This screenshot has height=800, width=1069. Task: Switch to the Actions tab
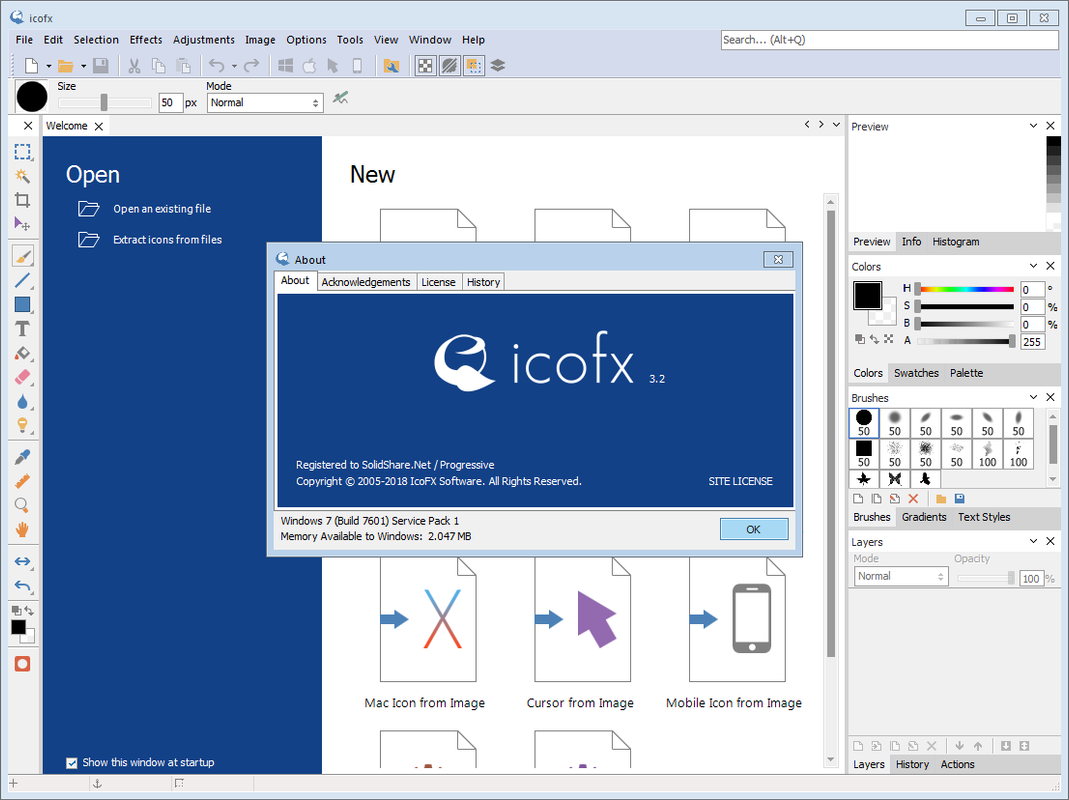[957, 765]
